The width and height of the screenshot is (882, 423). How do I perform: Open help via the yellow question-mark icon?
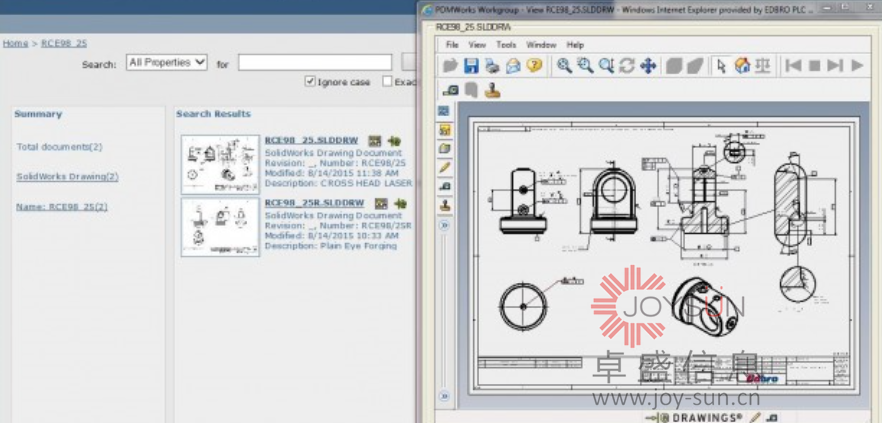click(534, 65)
